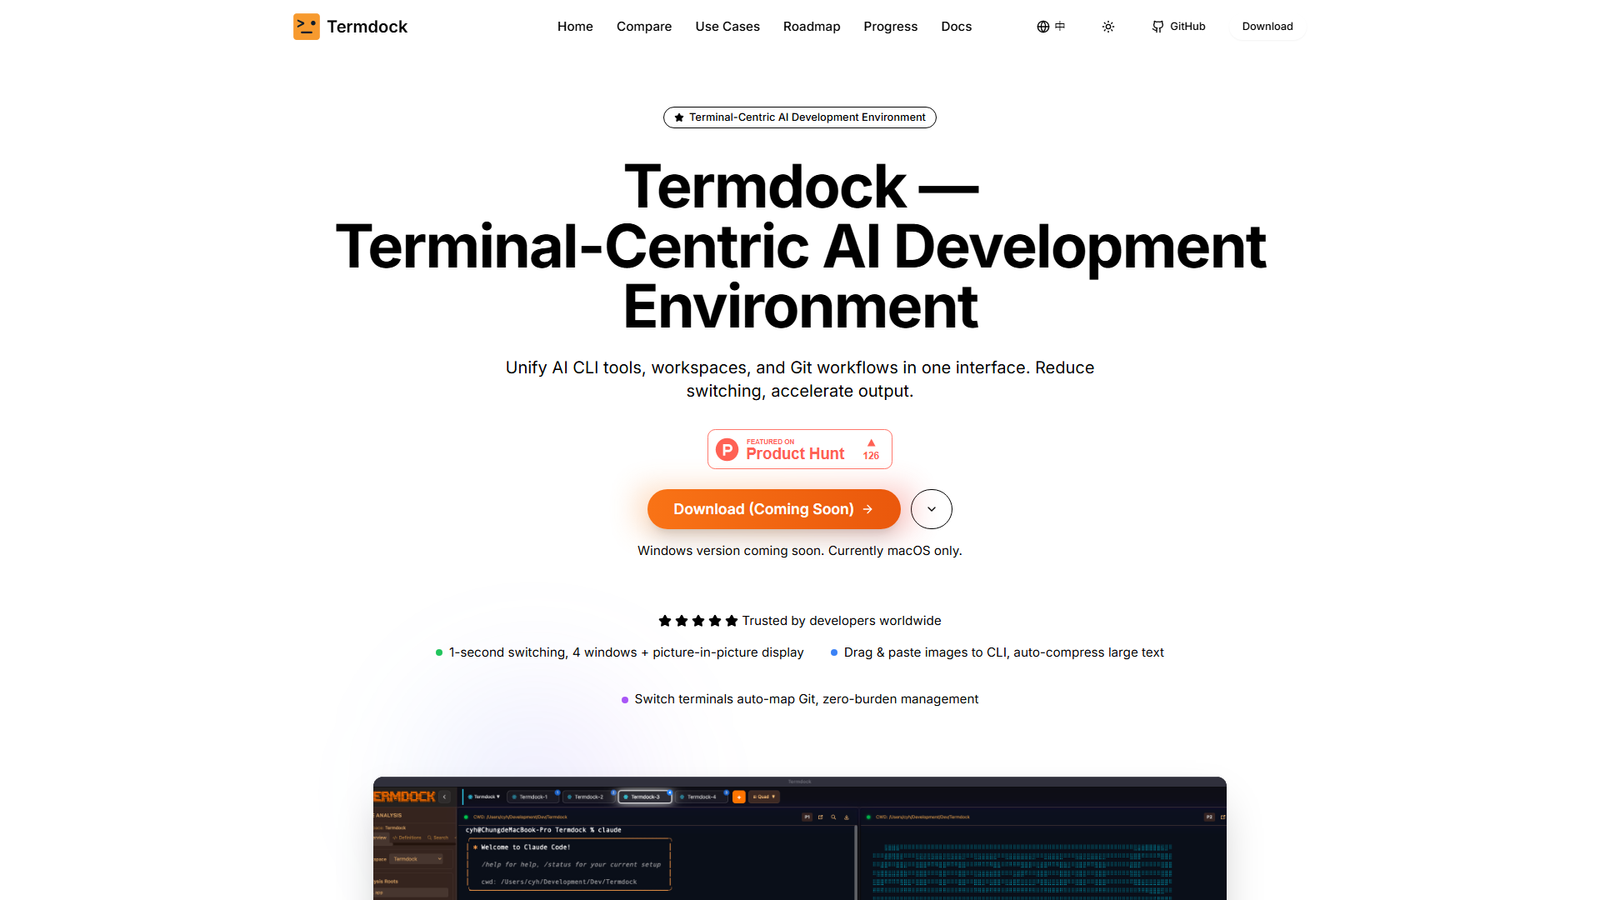Click the split-pane icon in the terminal panel header
This screenshot has height=900, width=1600.
[819, 817]
